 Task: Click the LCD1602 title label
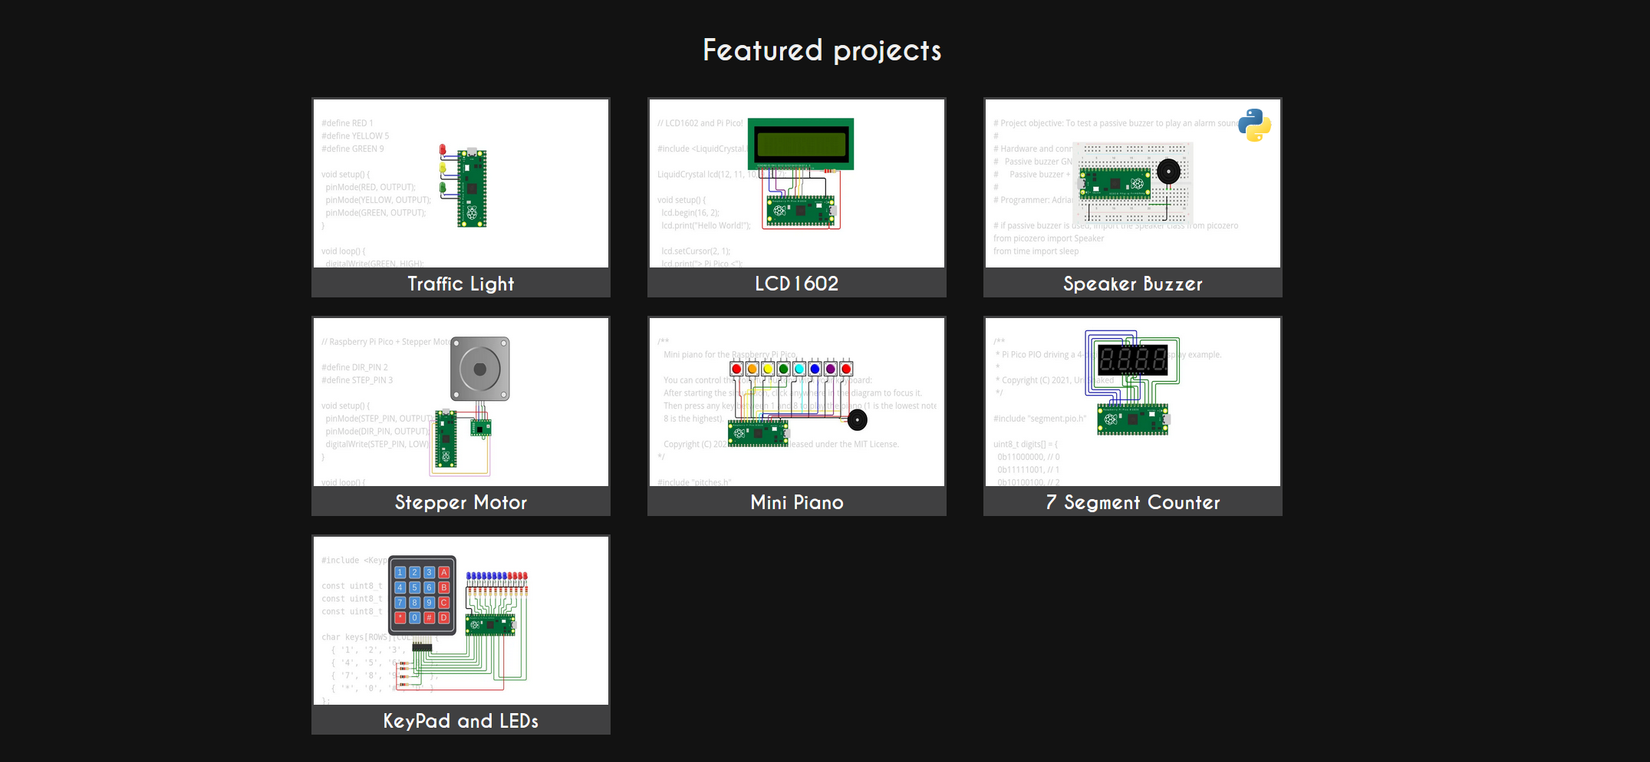pos(797,284)
